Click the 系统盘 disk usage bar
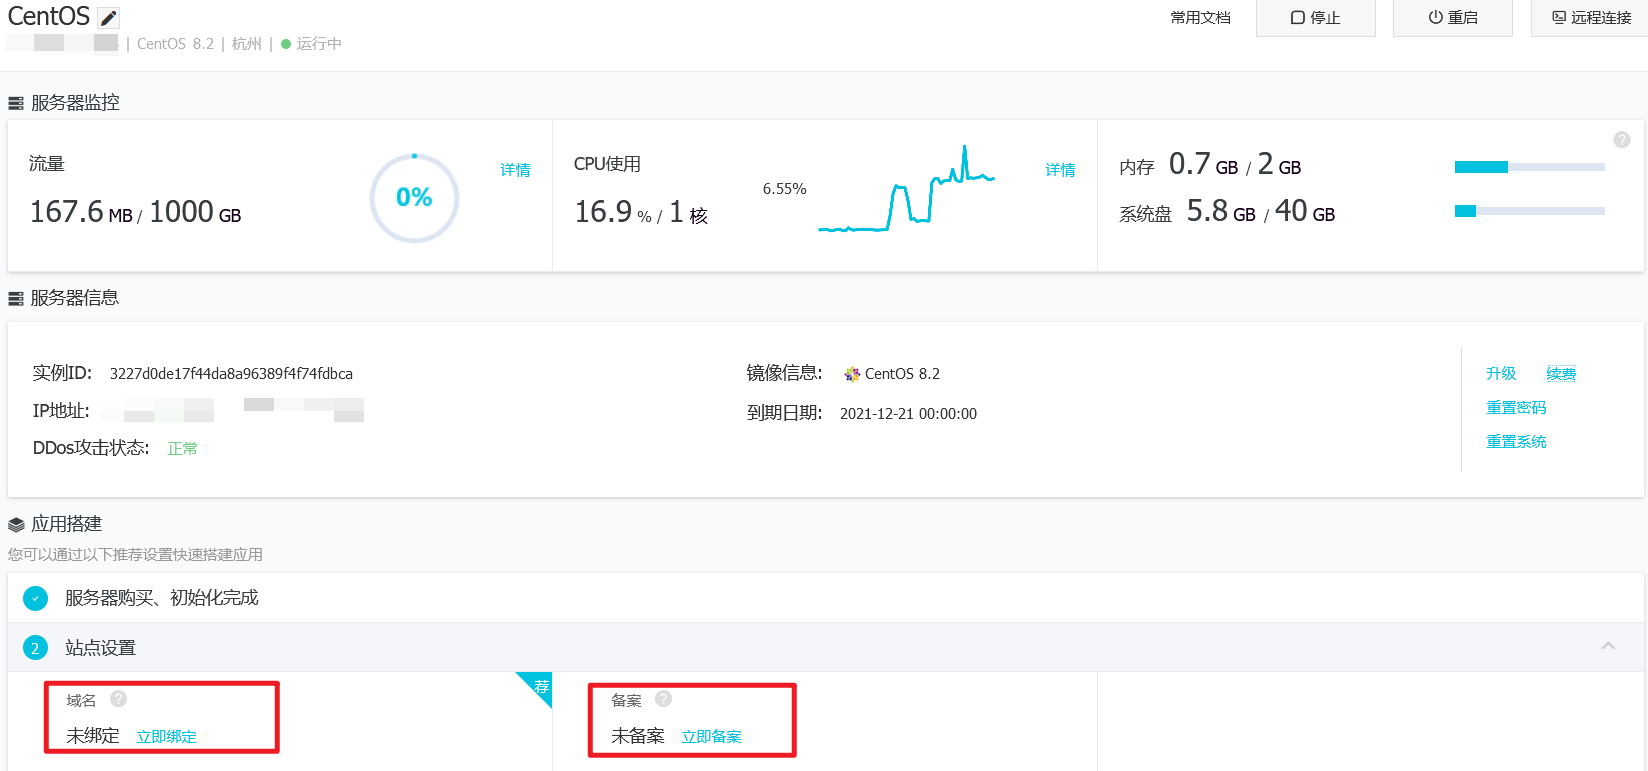Screen dimensions: 1648x771 pyautogui.click(x=1530, y=211)
